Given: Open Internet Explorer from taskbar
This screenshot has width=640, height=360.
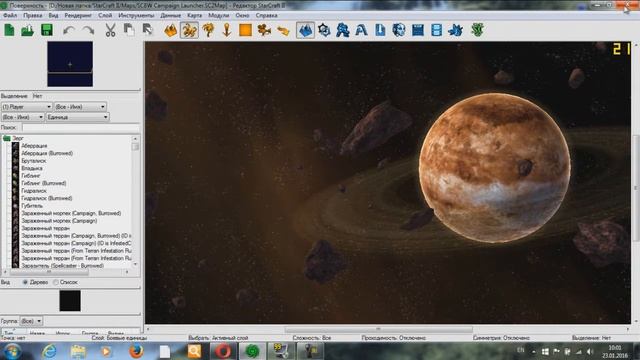Looking at the screenshot, I should pos(49,351).
